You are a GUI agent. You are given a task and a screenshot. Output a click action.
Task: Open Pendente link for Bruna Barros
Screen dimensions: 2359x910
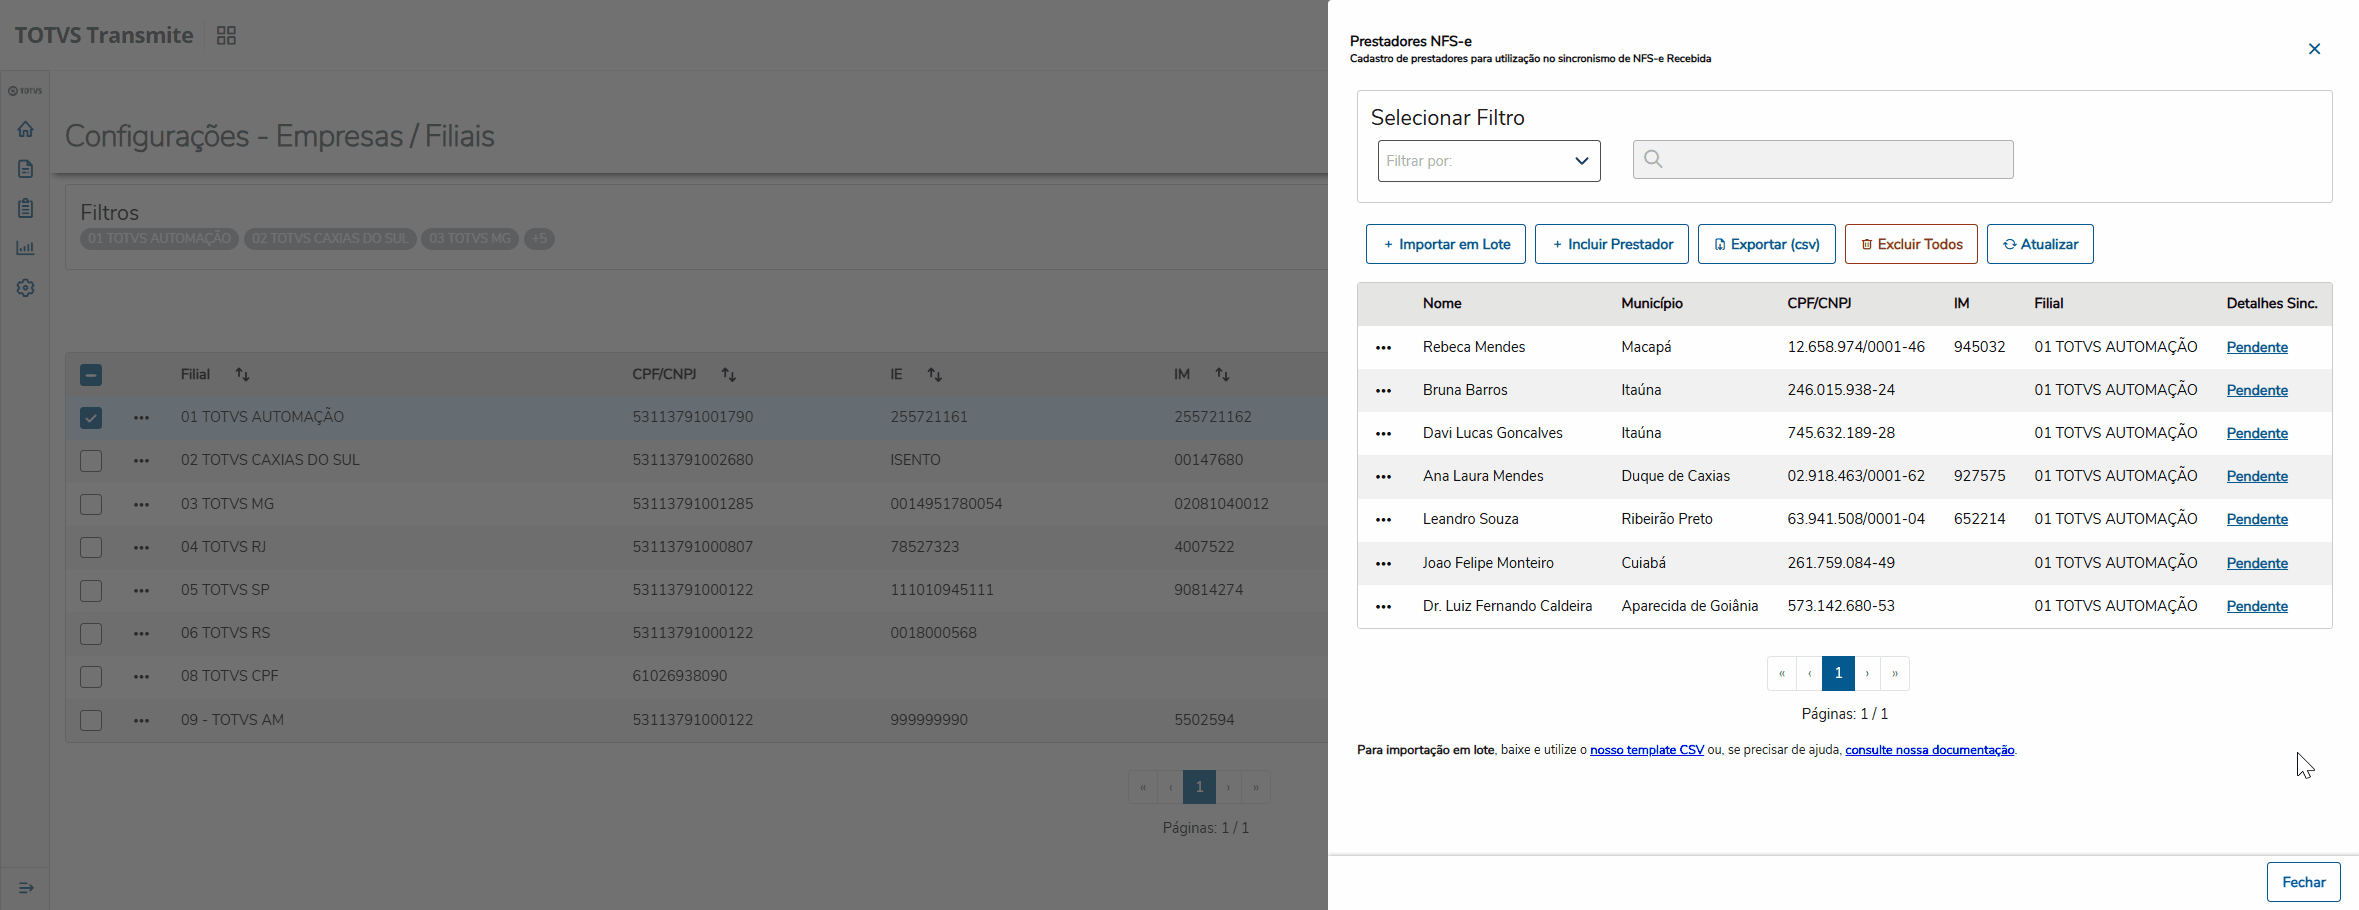point(2256,390)
